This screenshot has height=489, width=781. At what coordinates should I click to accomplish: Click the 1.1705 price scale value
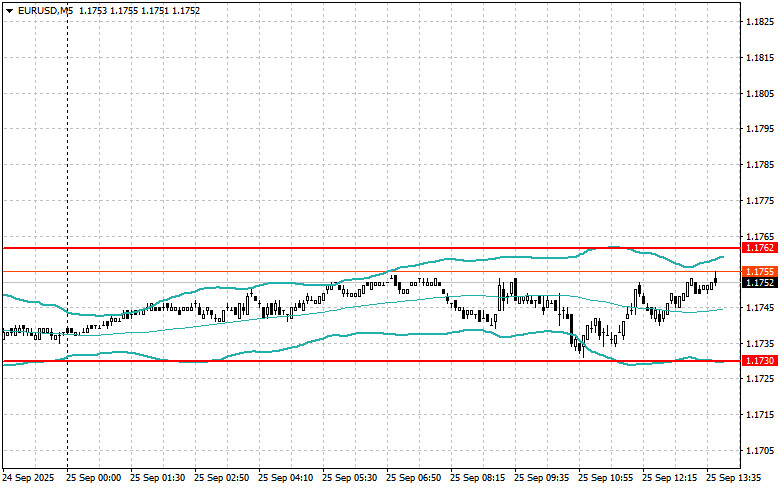pos(760,451)
